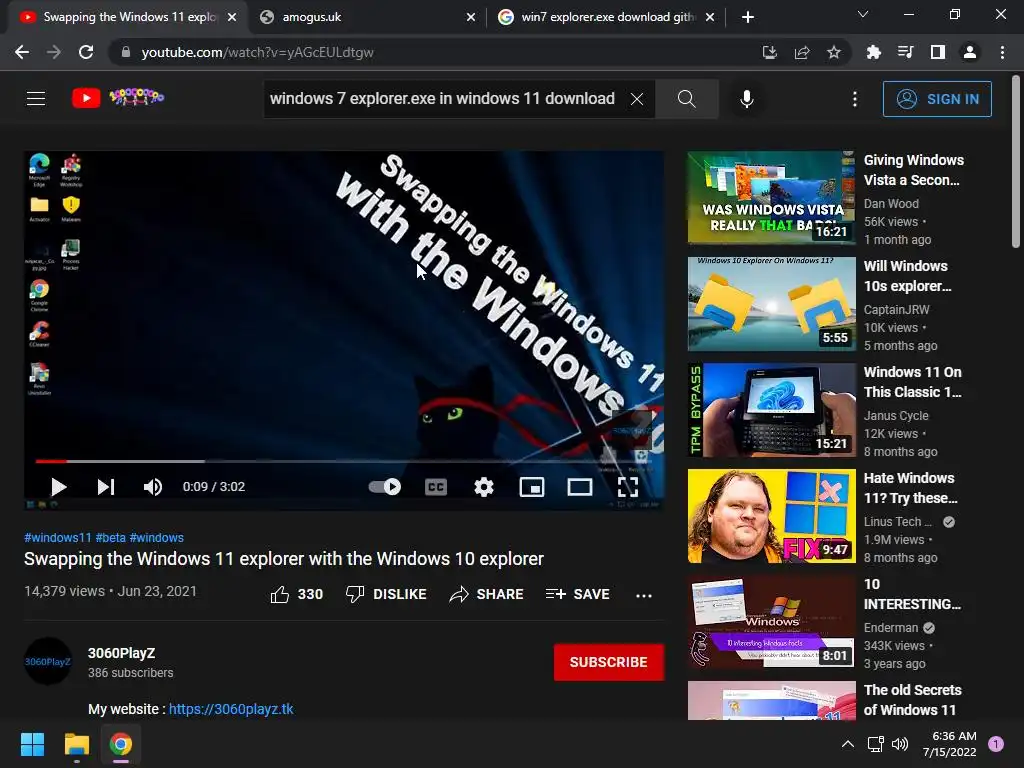Run search with the magnifier button
1024x768 pixels.
(x=686, y=99)
